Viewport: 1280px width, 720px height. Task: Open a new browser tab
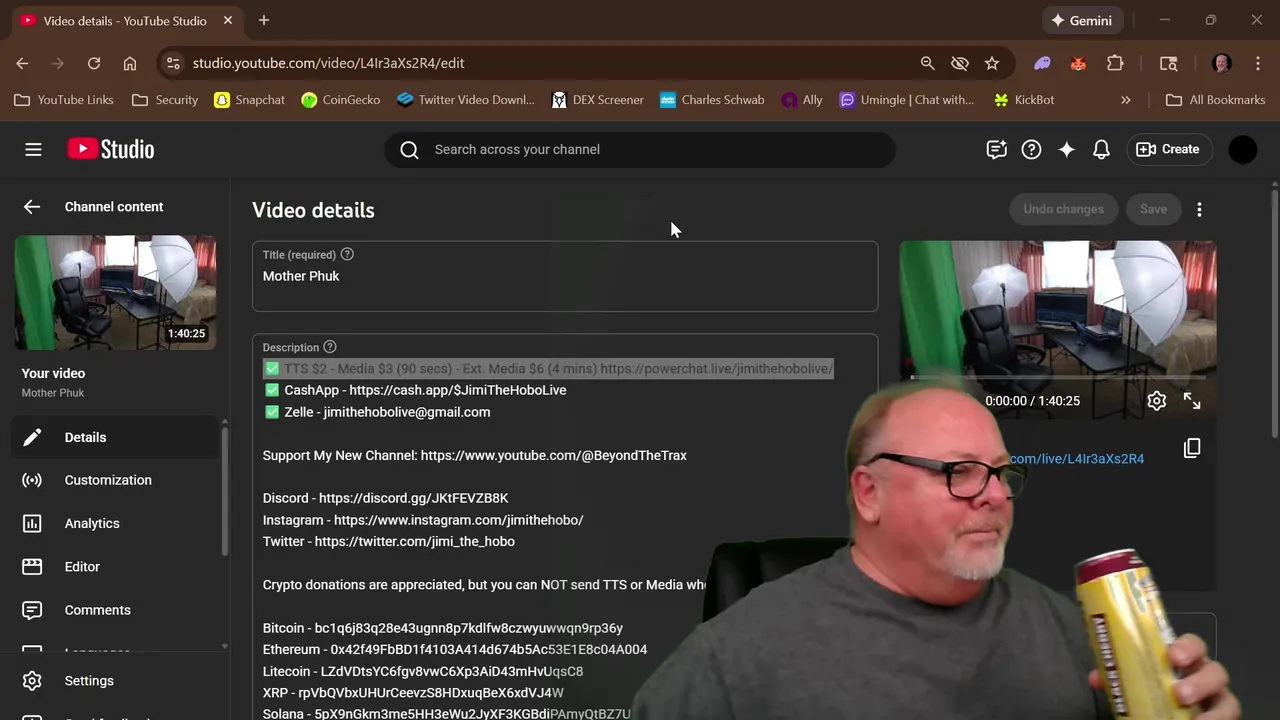pos(264,20)
